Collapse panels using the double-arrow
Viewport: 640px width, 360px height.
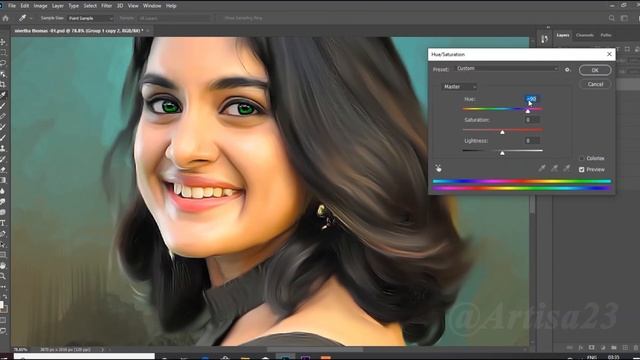tap(548, 27)
